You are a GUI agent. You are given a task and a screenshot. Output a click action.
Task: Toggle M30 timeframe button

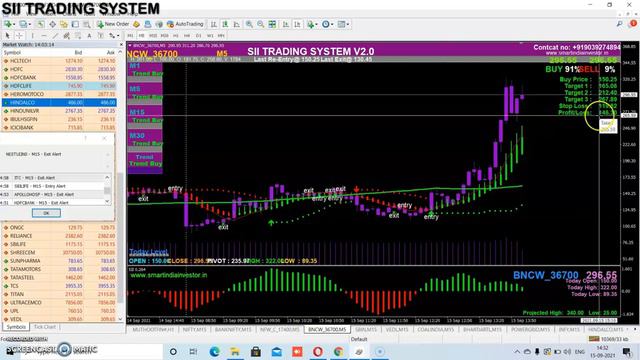tap(164, 36)
